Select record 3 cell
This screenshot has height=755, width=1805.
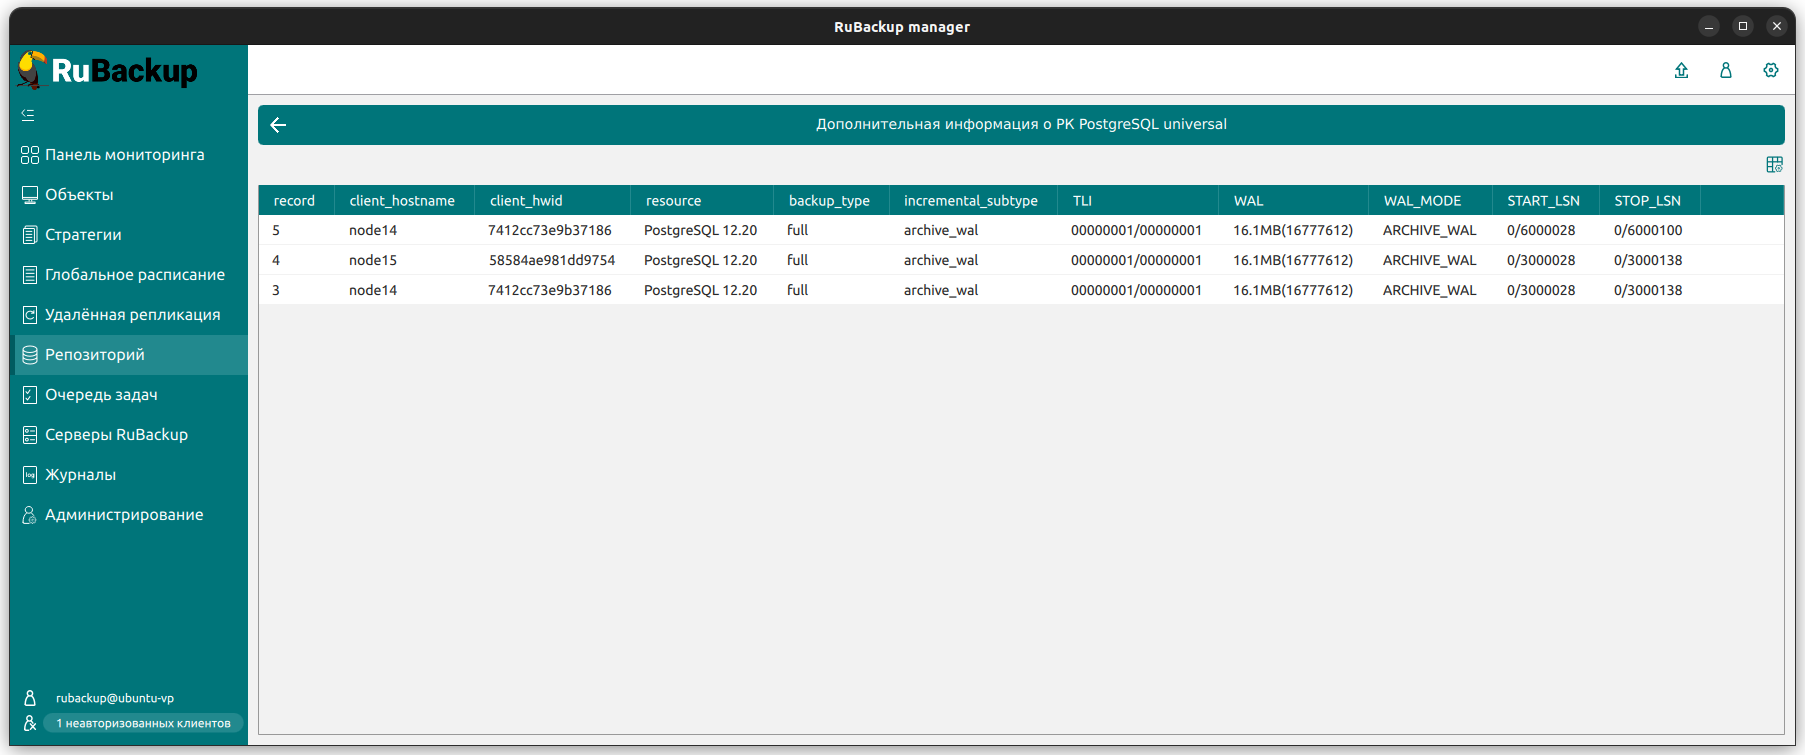point(276,290)
